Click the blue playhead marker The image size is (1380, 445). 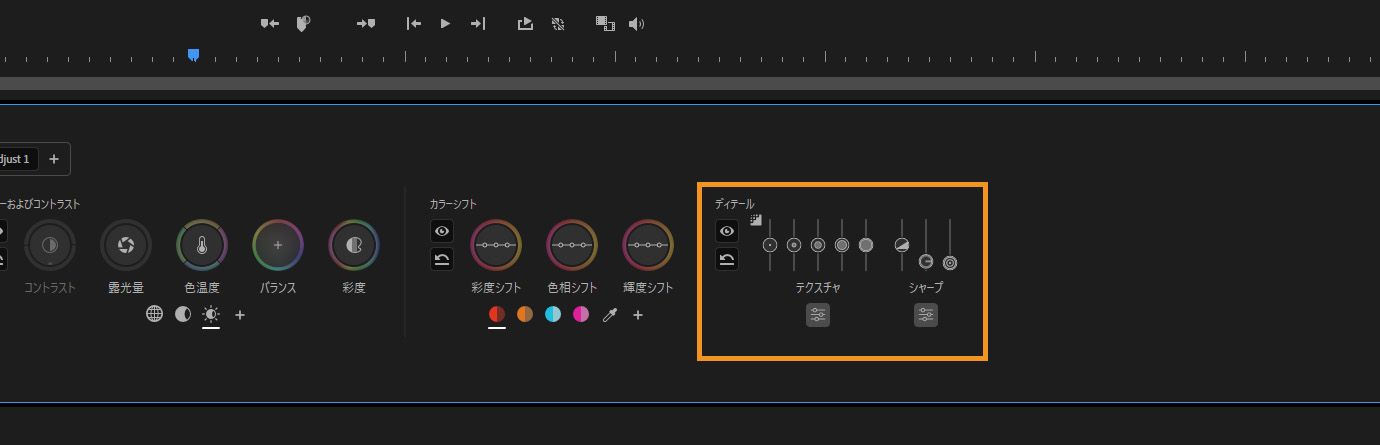tap(193, 55)
